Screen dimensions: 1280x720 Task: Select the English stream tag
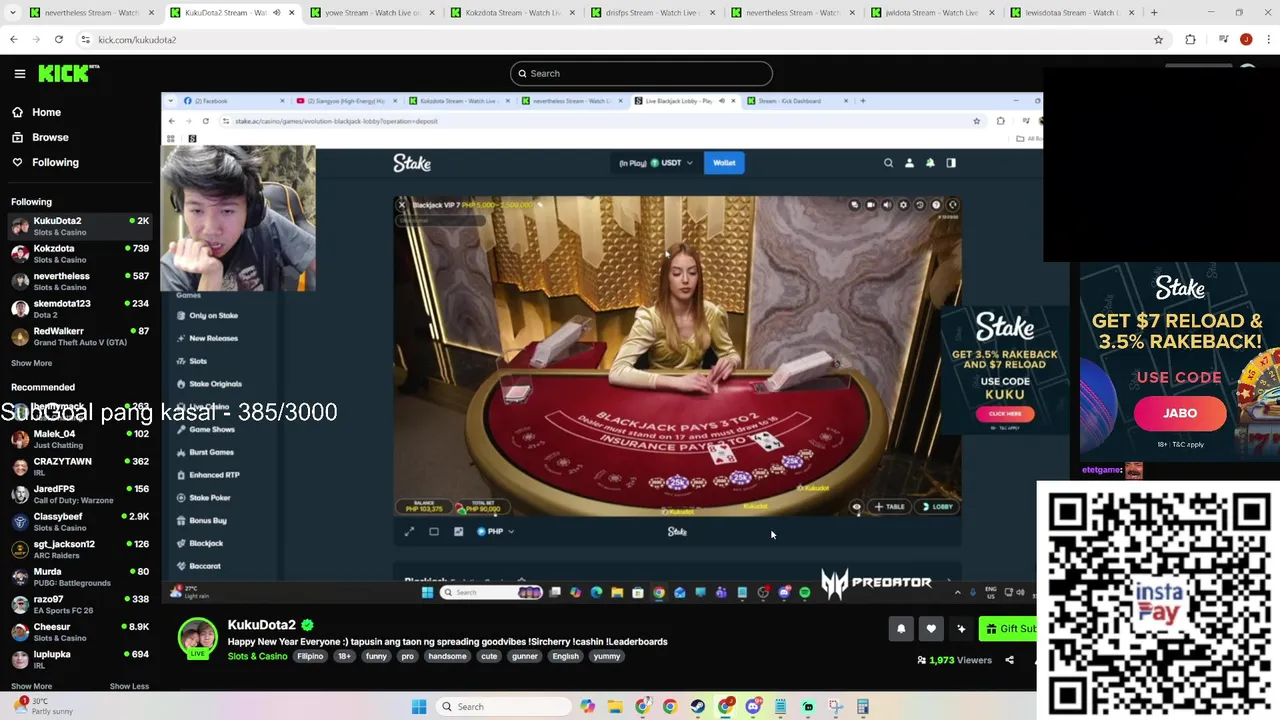click(x=565, y=656)
